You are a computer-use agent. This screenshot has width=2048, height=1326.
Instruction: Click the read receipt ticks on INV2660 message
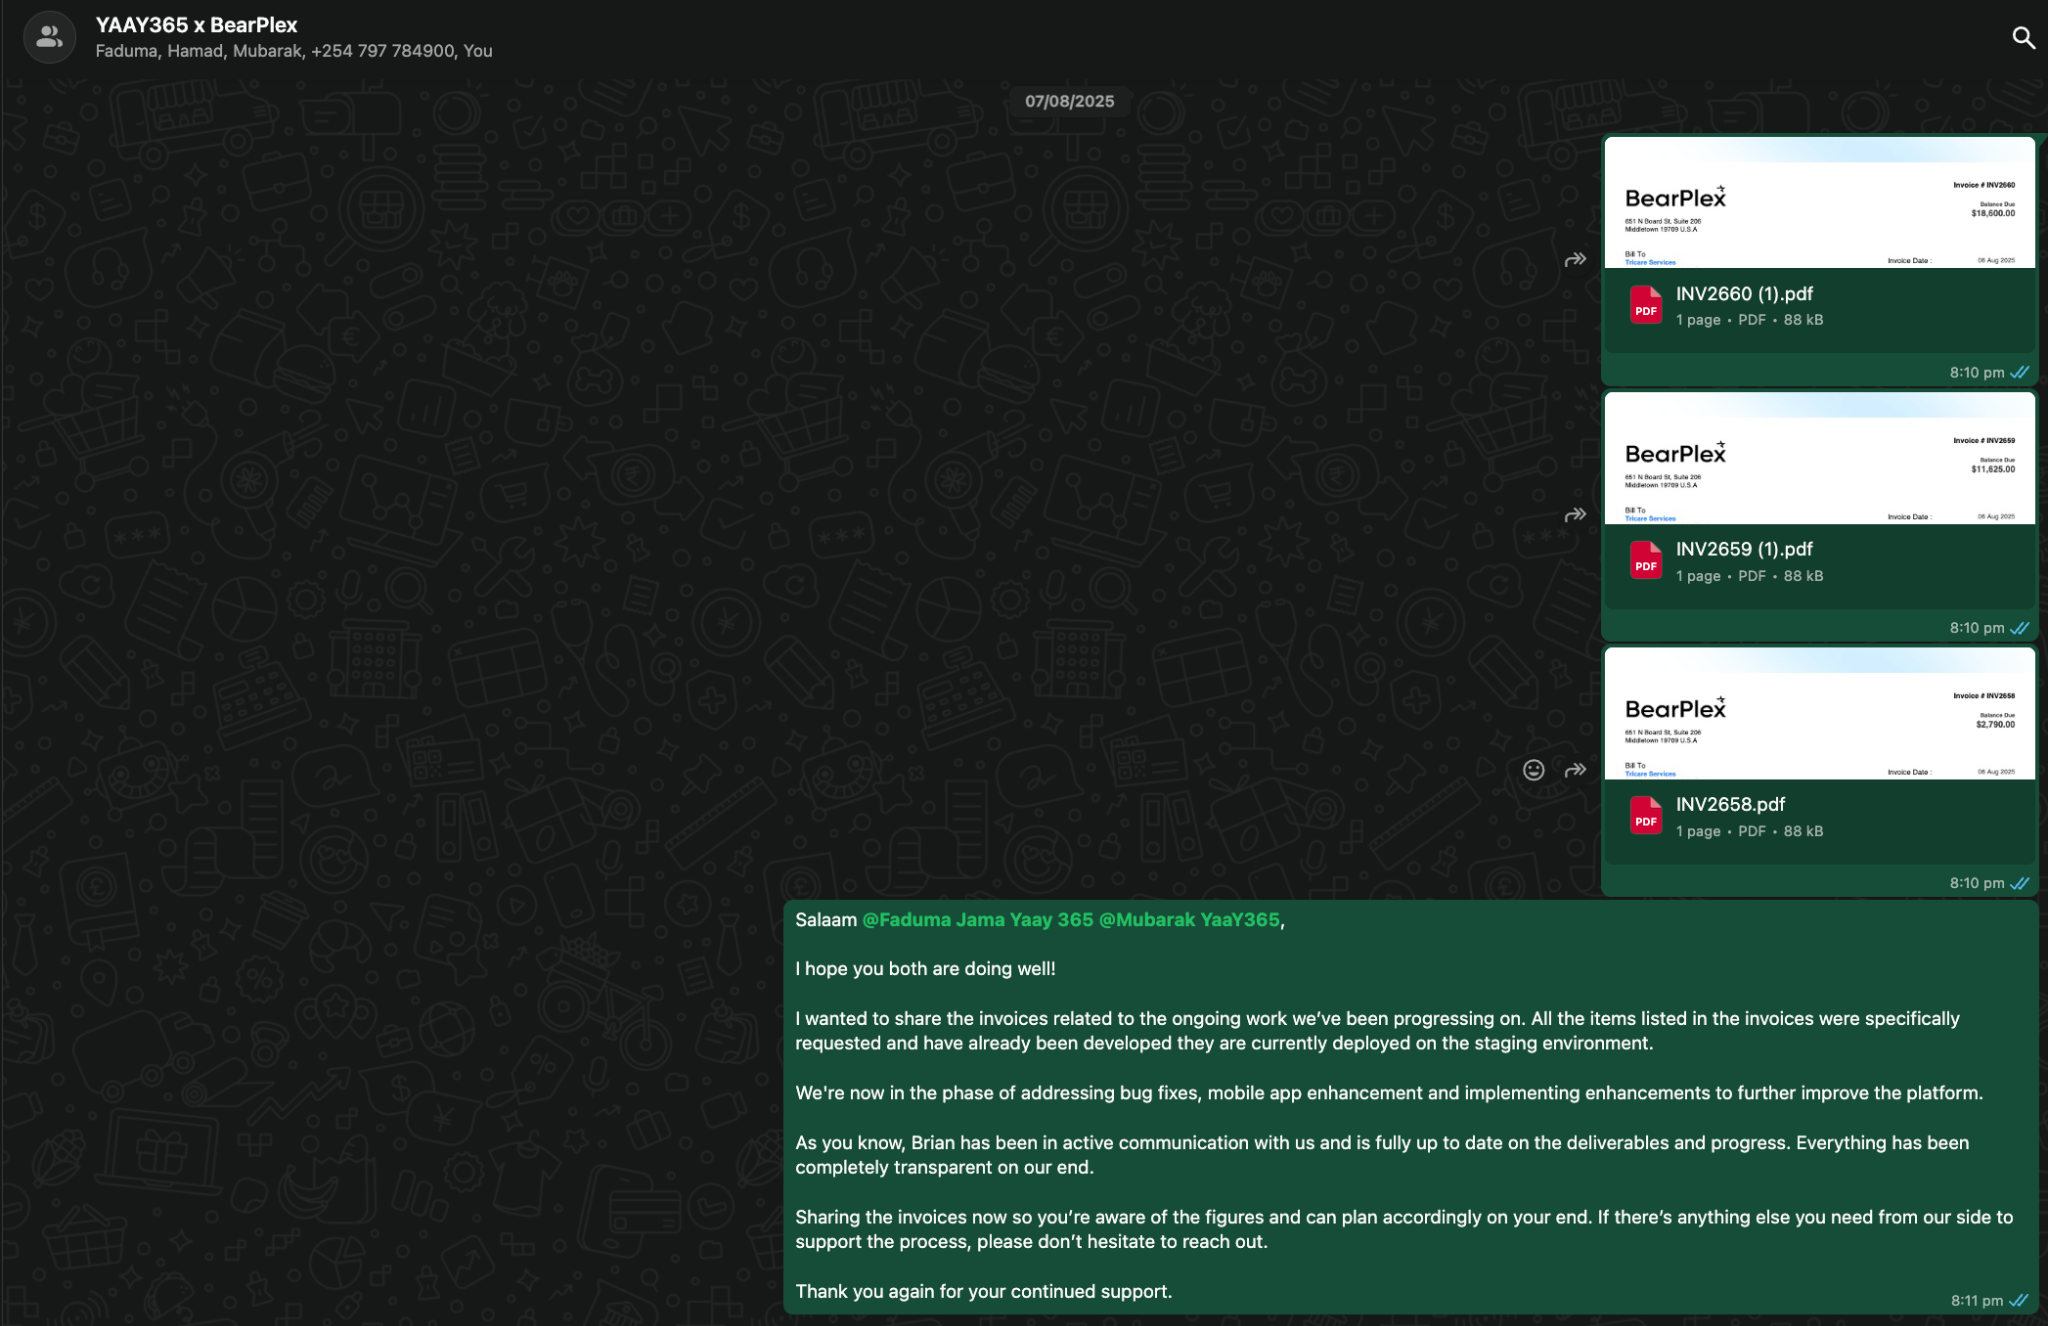(x=2019, y=372)
